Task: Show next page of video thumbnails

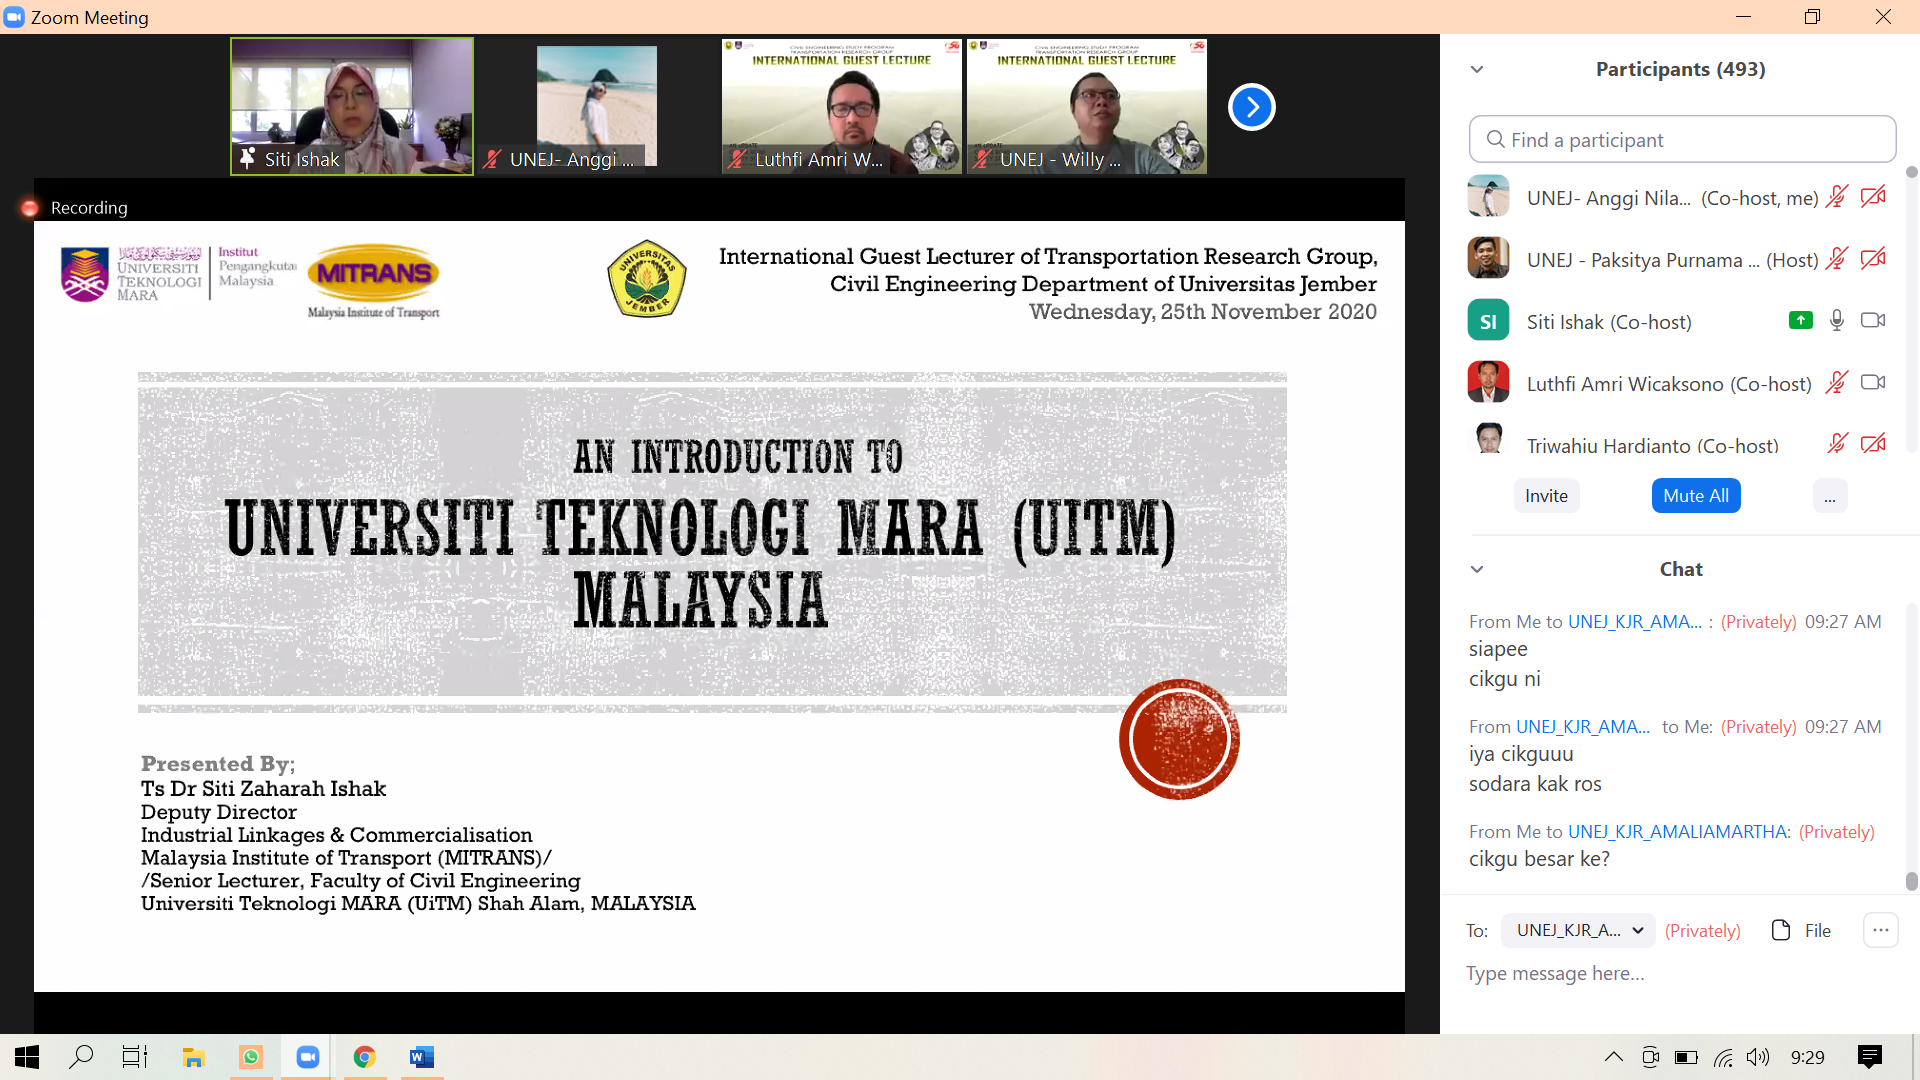Action: click(x=1251, y=107)
